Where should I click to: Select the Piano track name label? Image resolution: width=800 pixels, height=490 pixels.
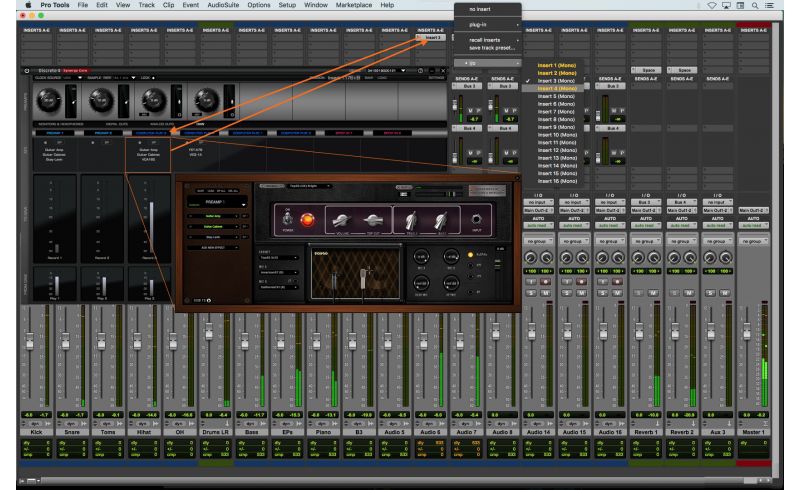click(x=323, y=432)
